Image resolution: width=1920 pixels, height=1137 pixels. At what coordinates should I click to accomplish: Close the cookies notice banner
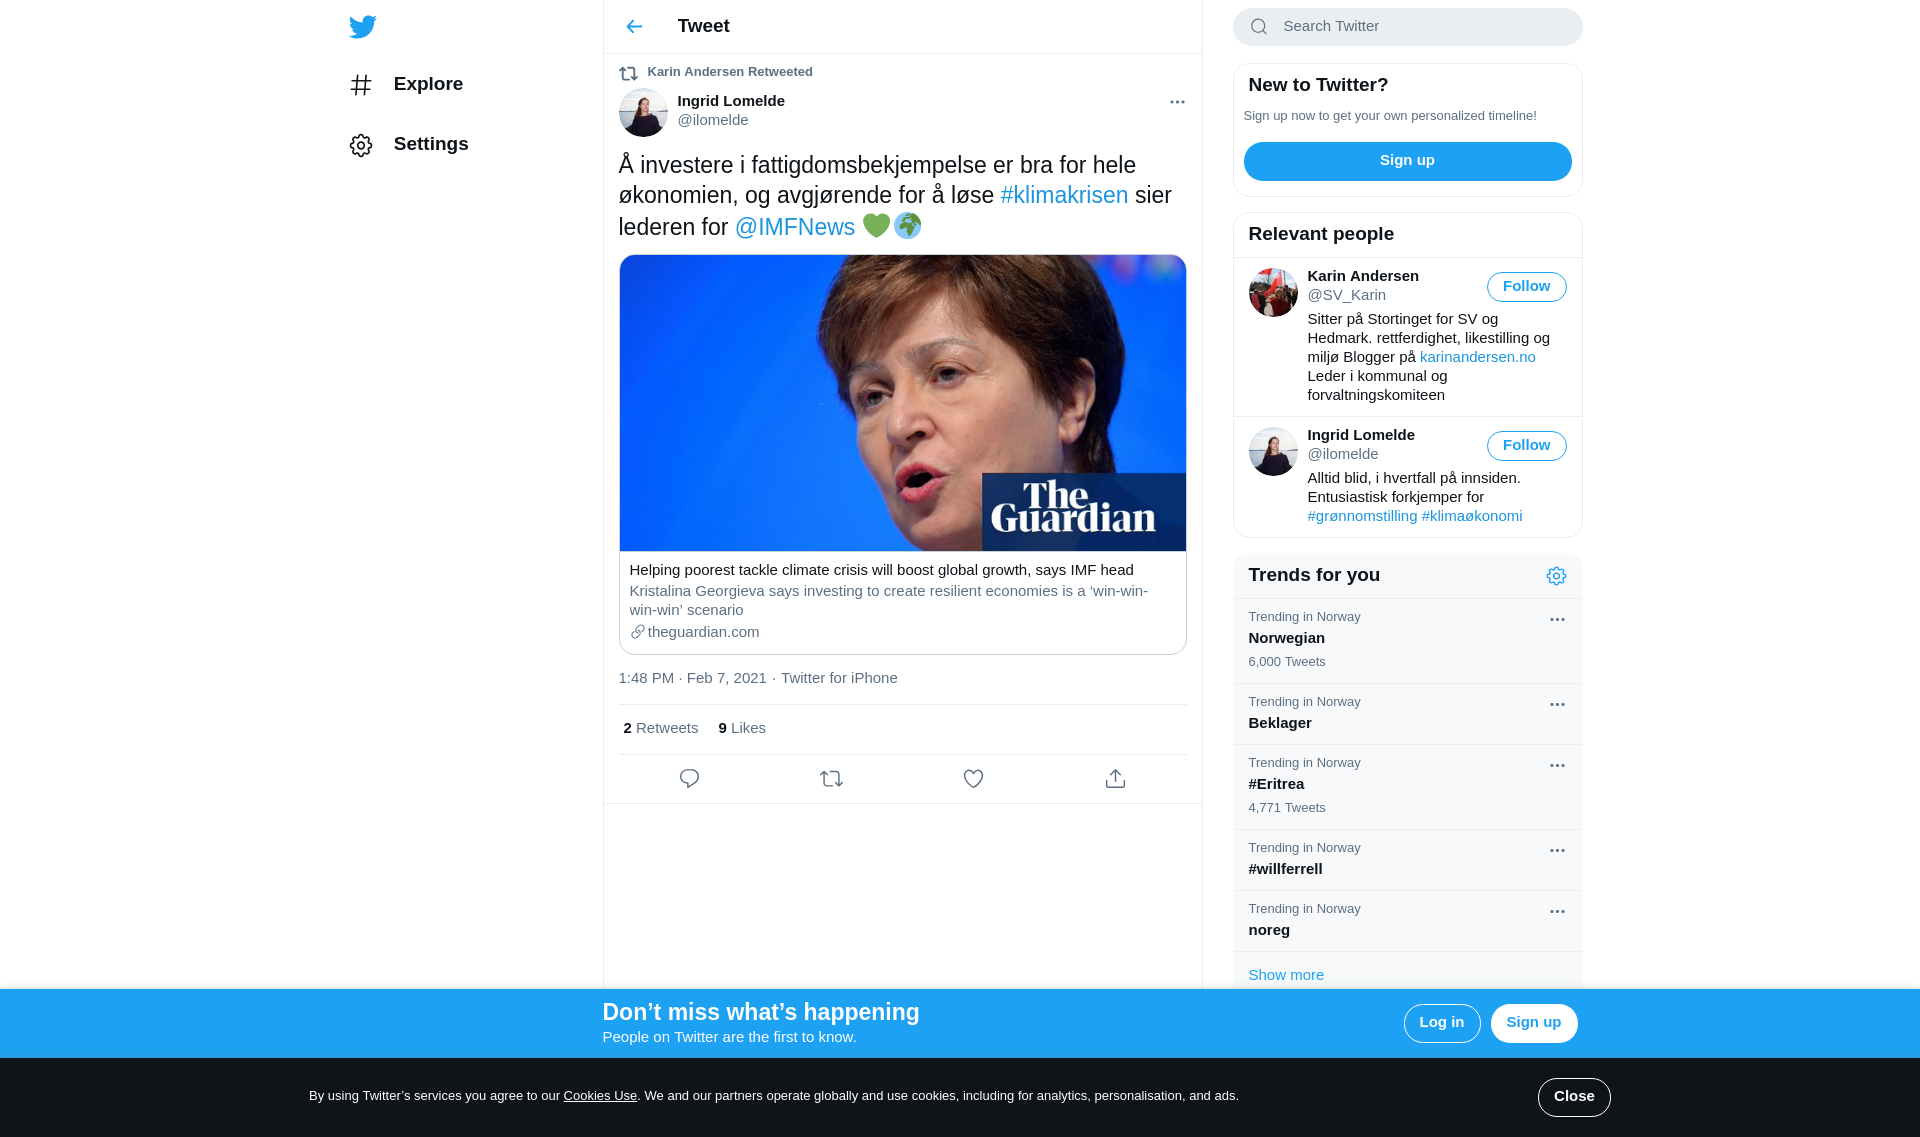1573,1097
